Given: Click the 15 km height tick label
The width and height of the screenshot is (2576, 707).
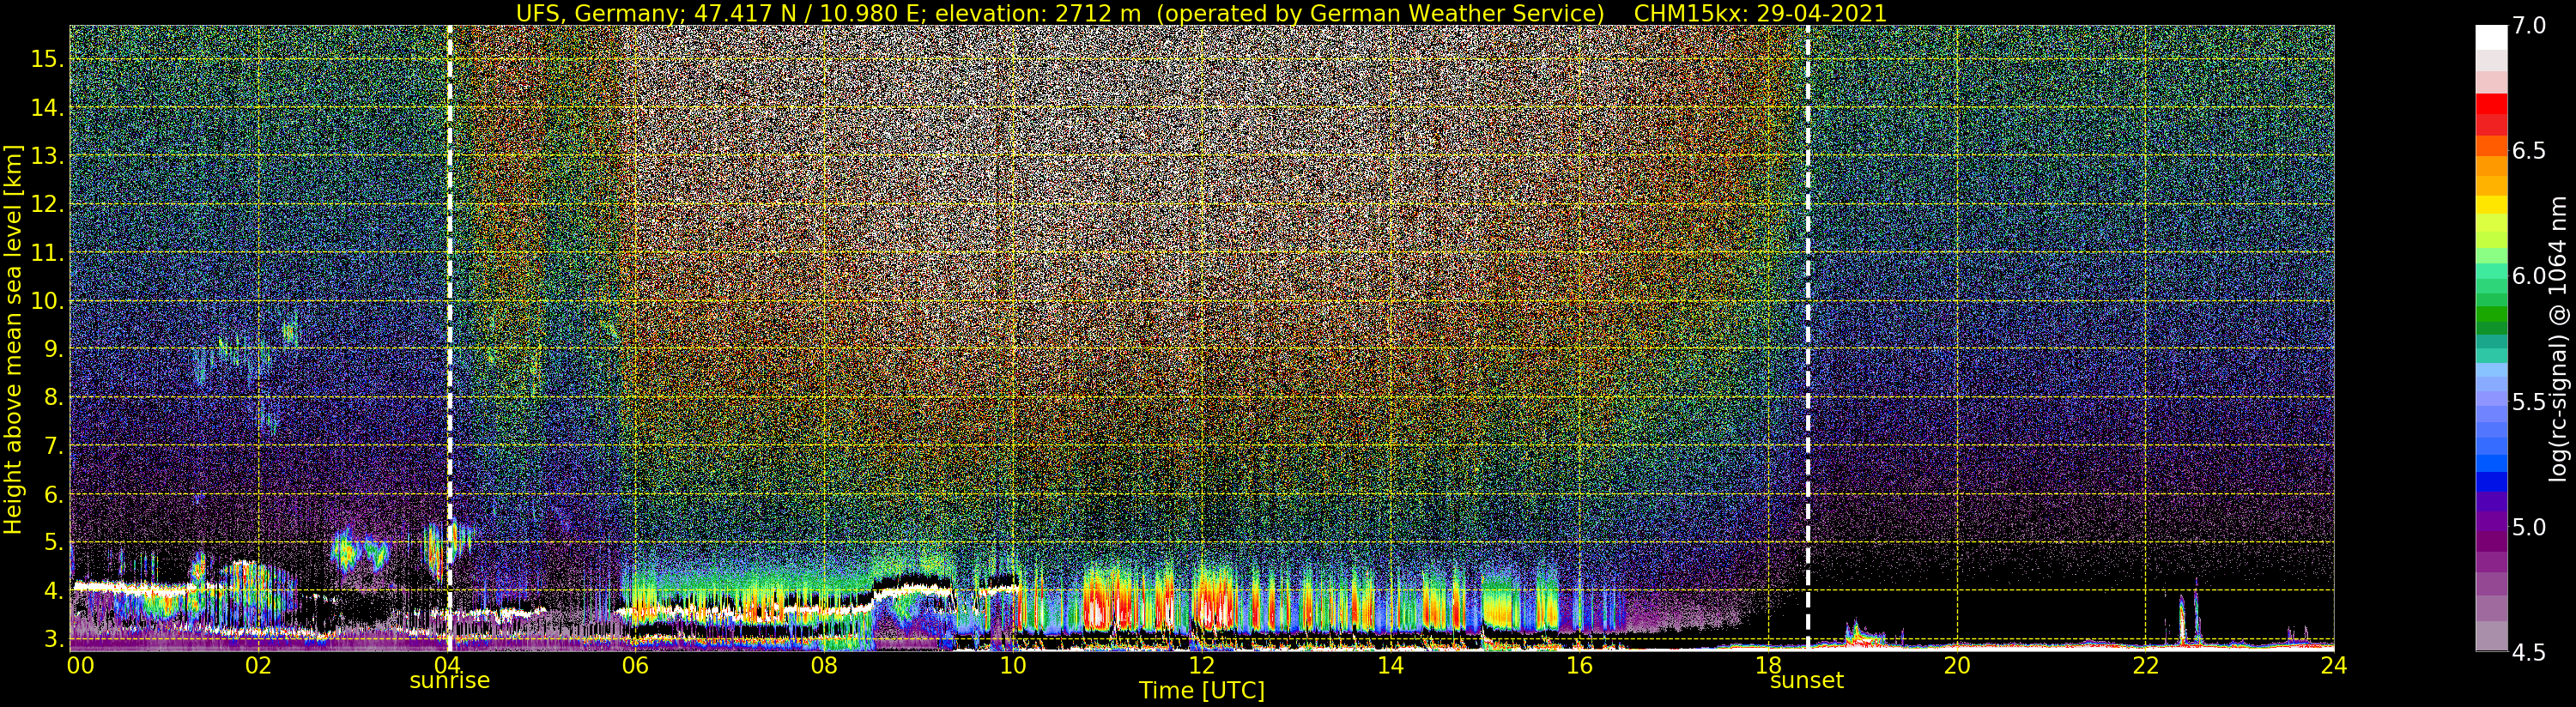Looking at the screenshot, I should [46, 59].
